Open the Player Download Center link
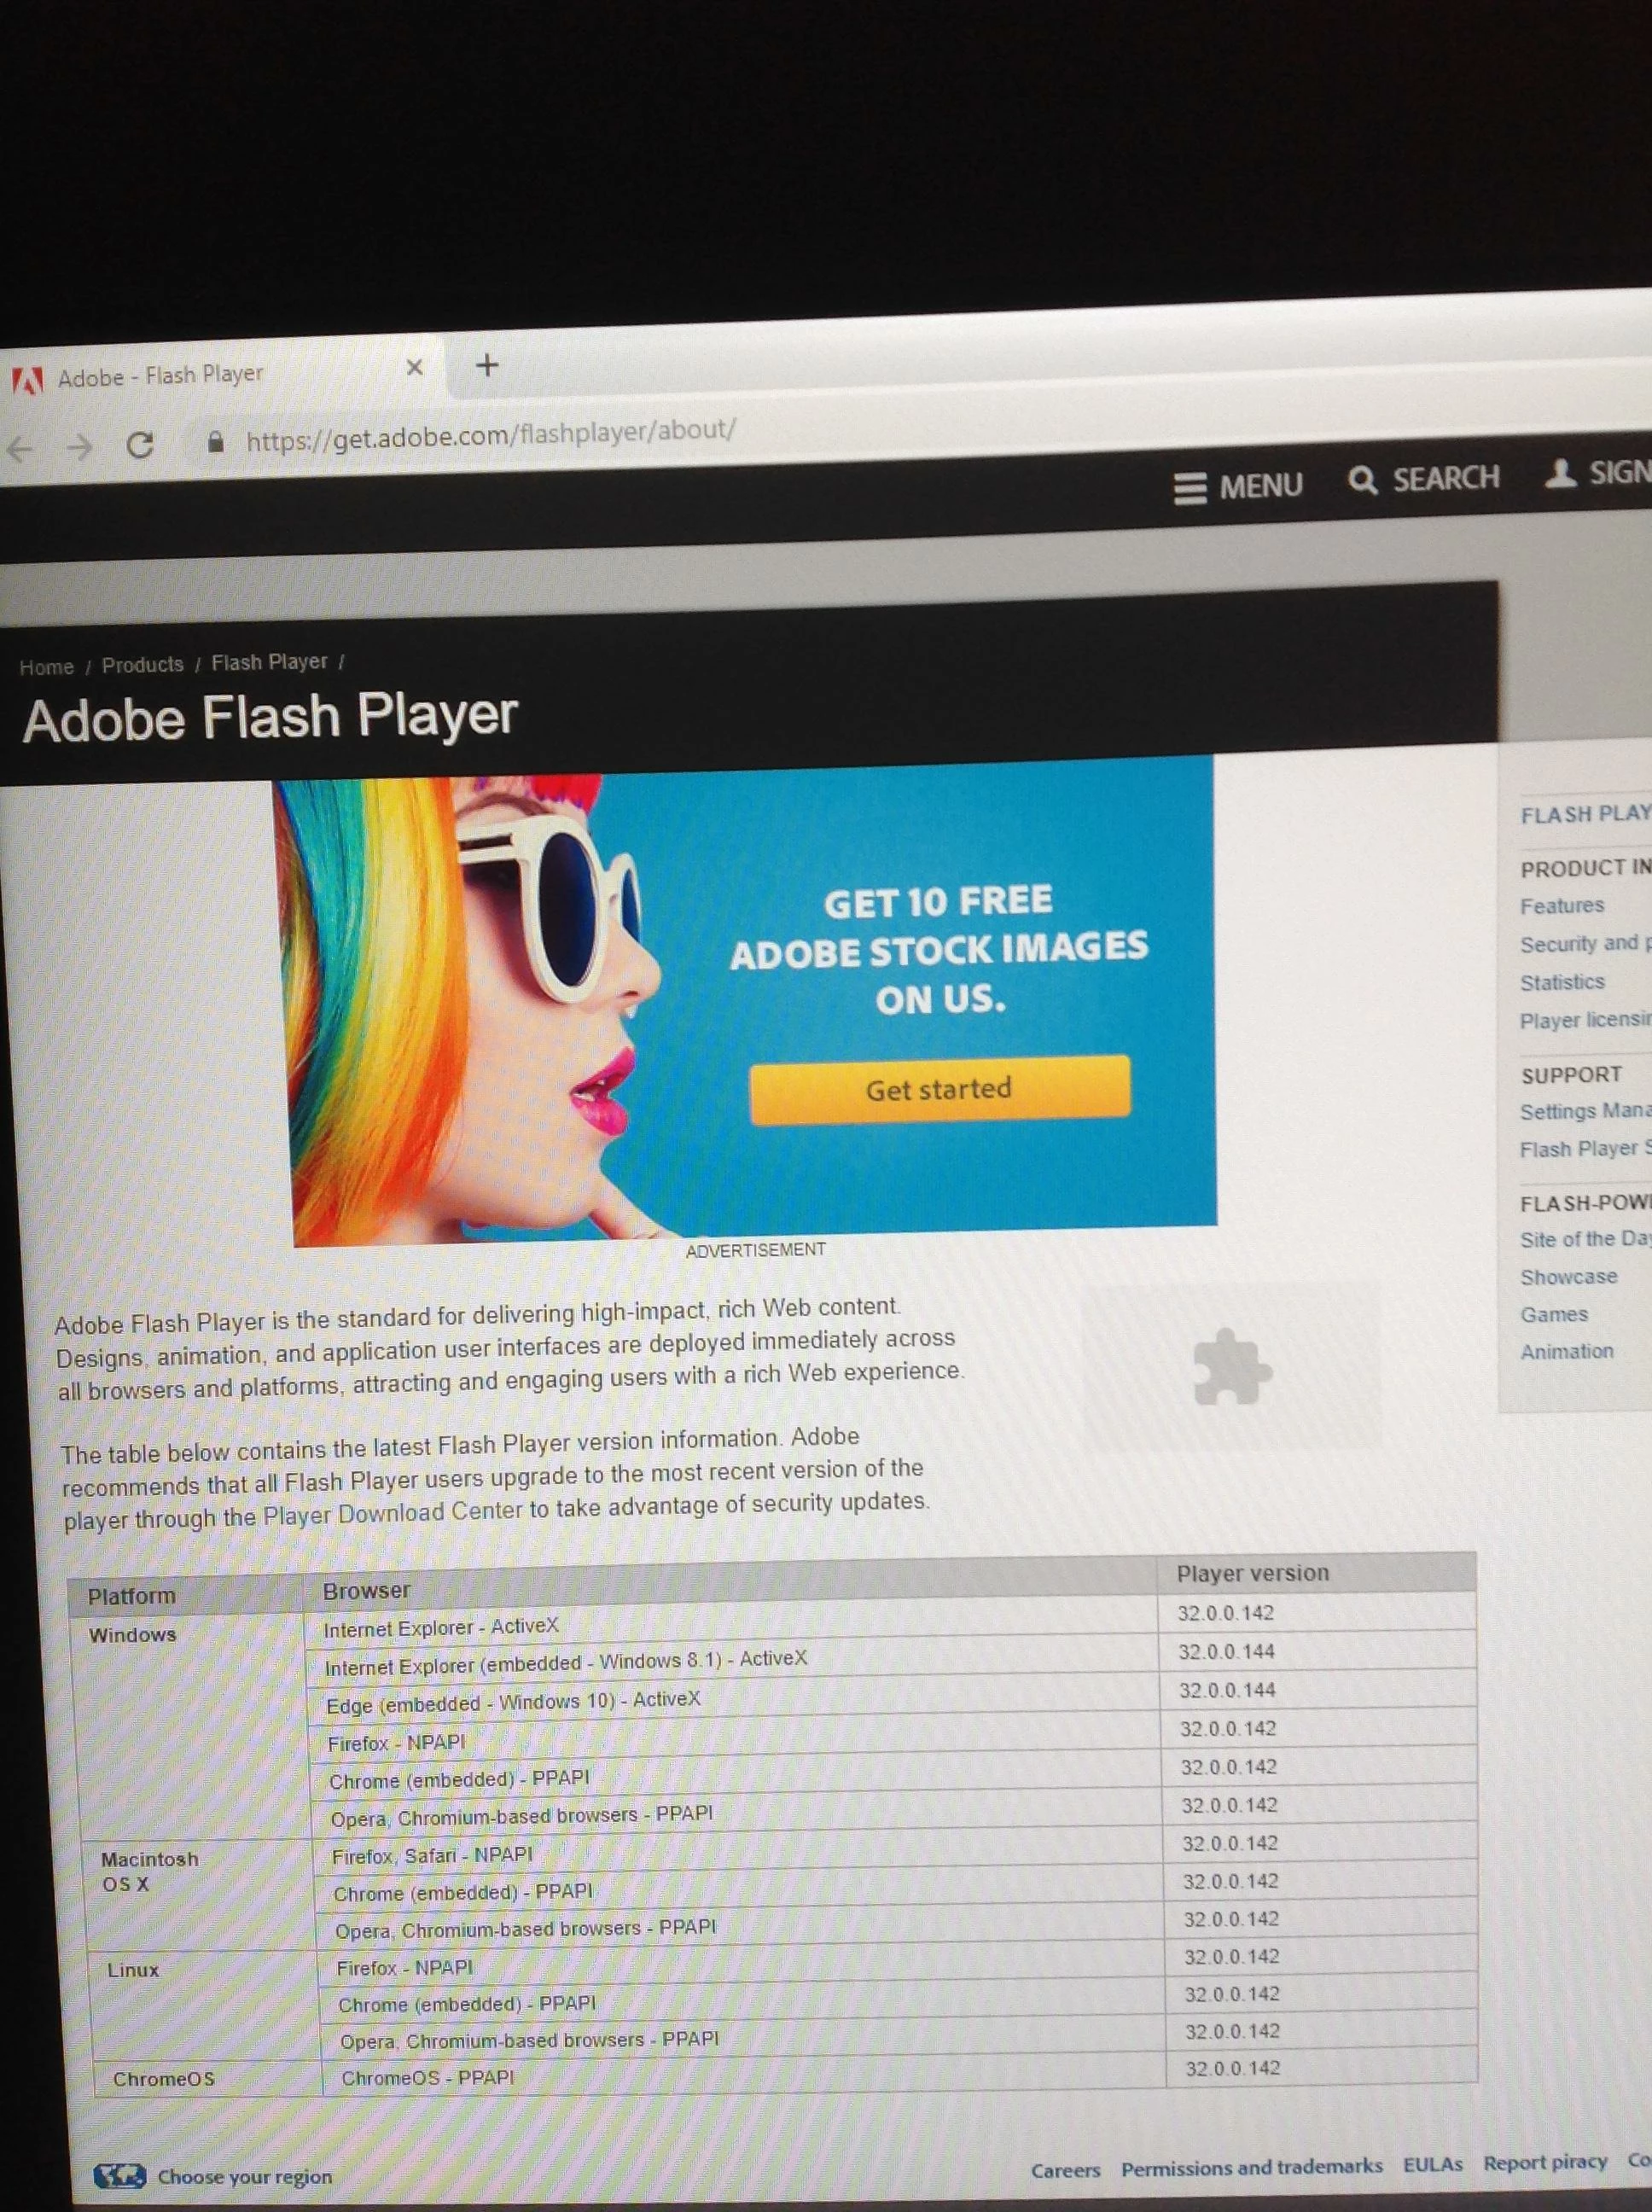This screenshot has width=1652, height=2212. click(393, 1514)
